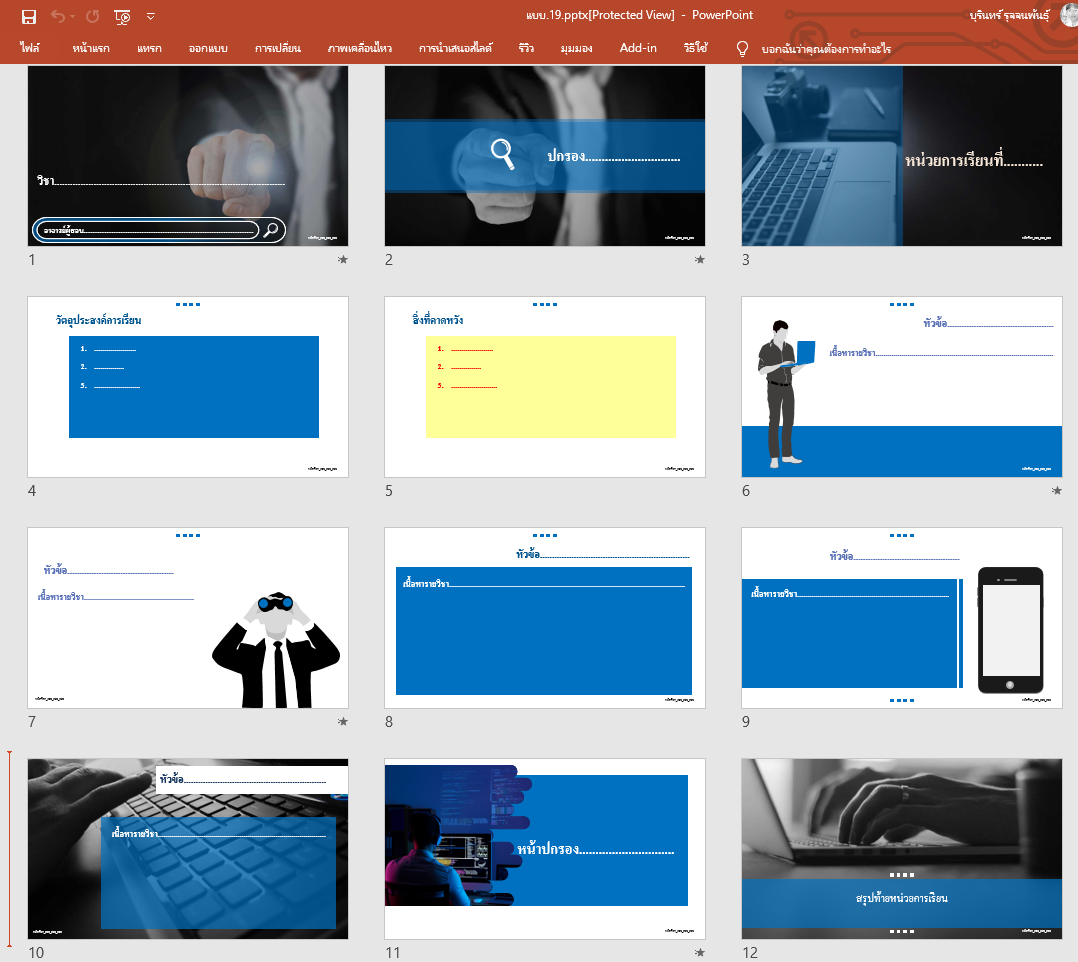Screen dimensions: 1078x962
Task: Select slide 9 thumbnail with the smartphone
Action: [901, 618]
